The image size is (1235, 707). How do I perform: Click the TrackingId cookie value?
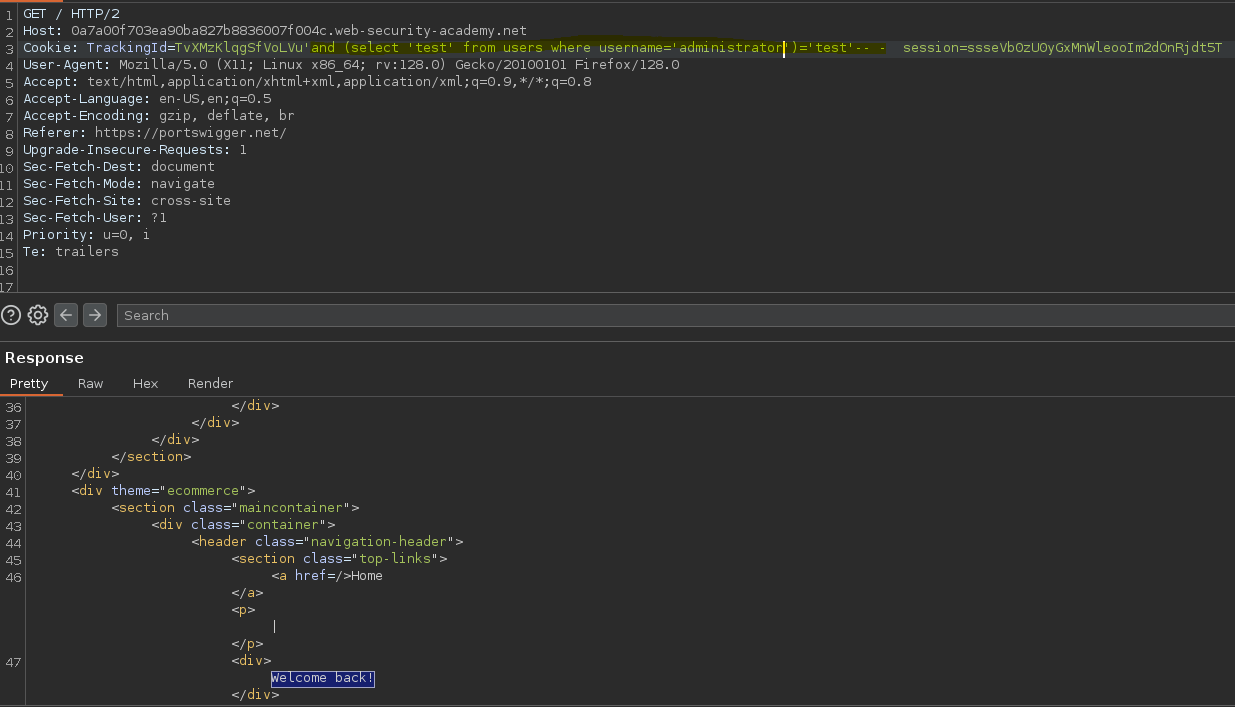243,48
